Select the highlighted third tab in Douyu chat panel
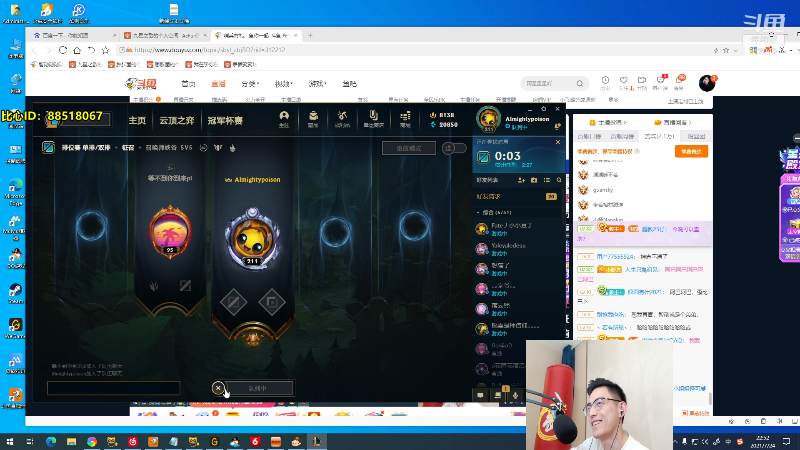 coord(659,136)
